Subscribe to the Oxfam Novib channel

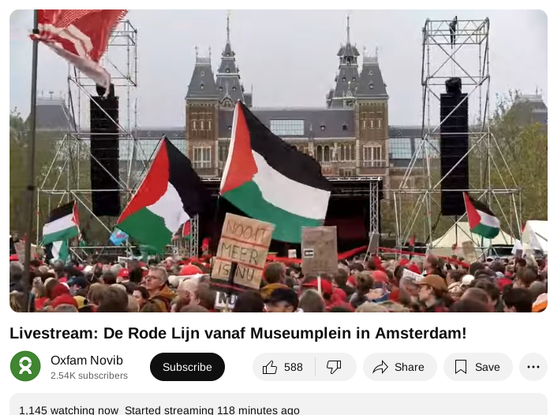(x=187, y=367)
